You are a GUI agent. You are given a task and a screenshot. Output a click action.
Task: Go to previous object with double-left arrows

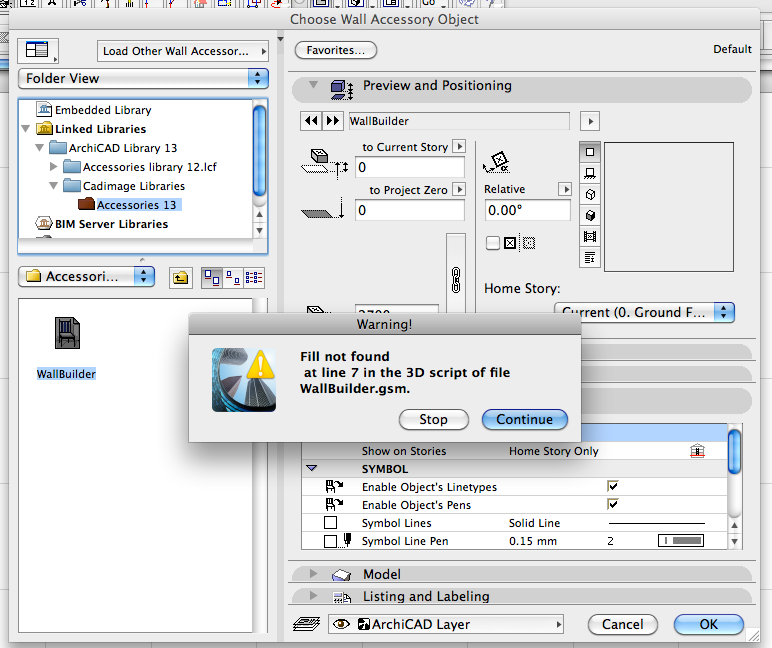(311, 121)
